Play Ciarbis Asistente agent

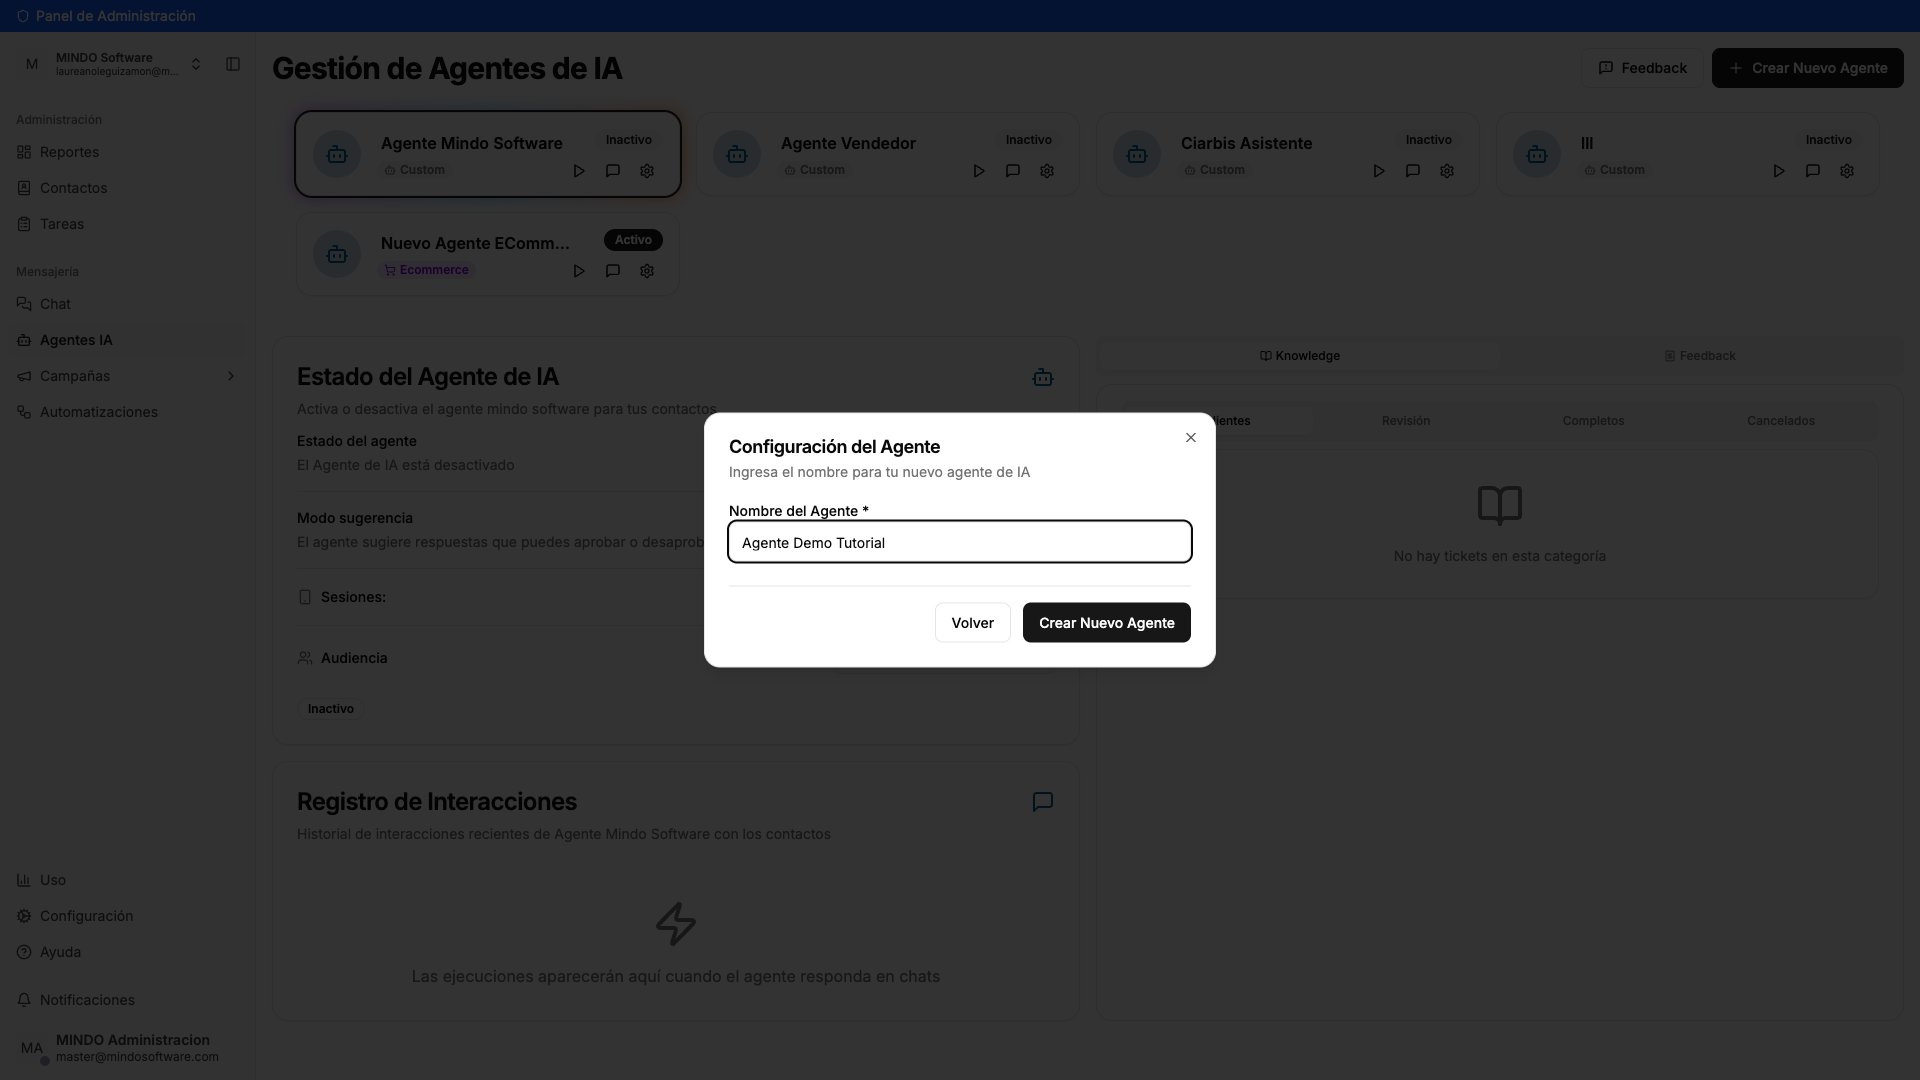pyautogui.click(x=1379, y=171)
